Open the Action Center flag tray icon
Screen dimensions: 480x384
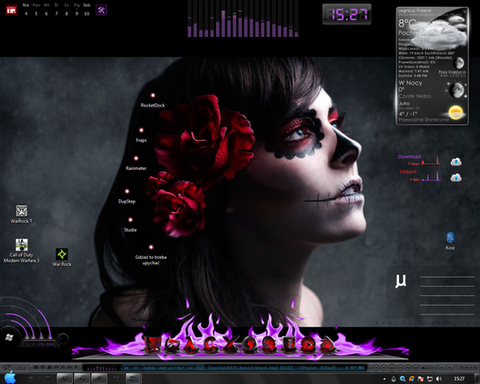click(x=421, y=379)
